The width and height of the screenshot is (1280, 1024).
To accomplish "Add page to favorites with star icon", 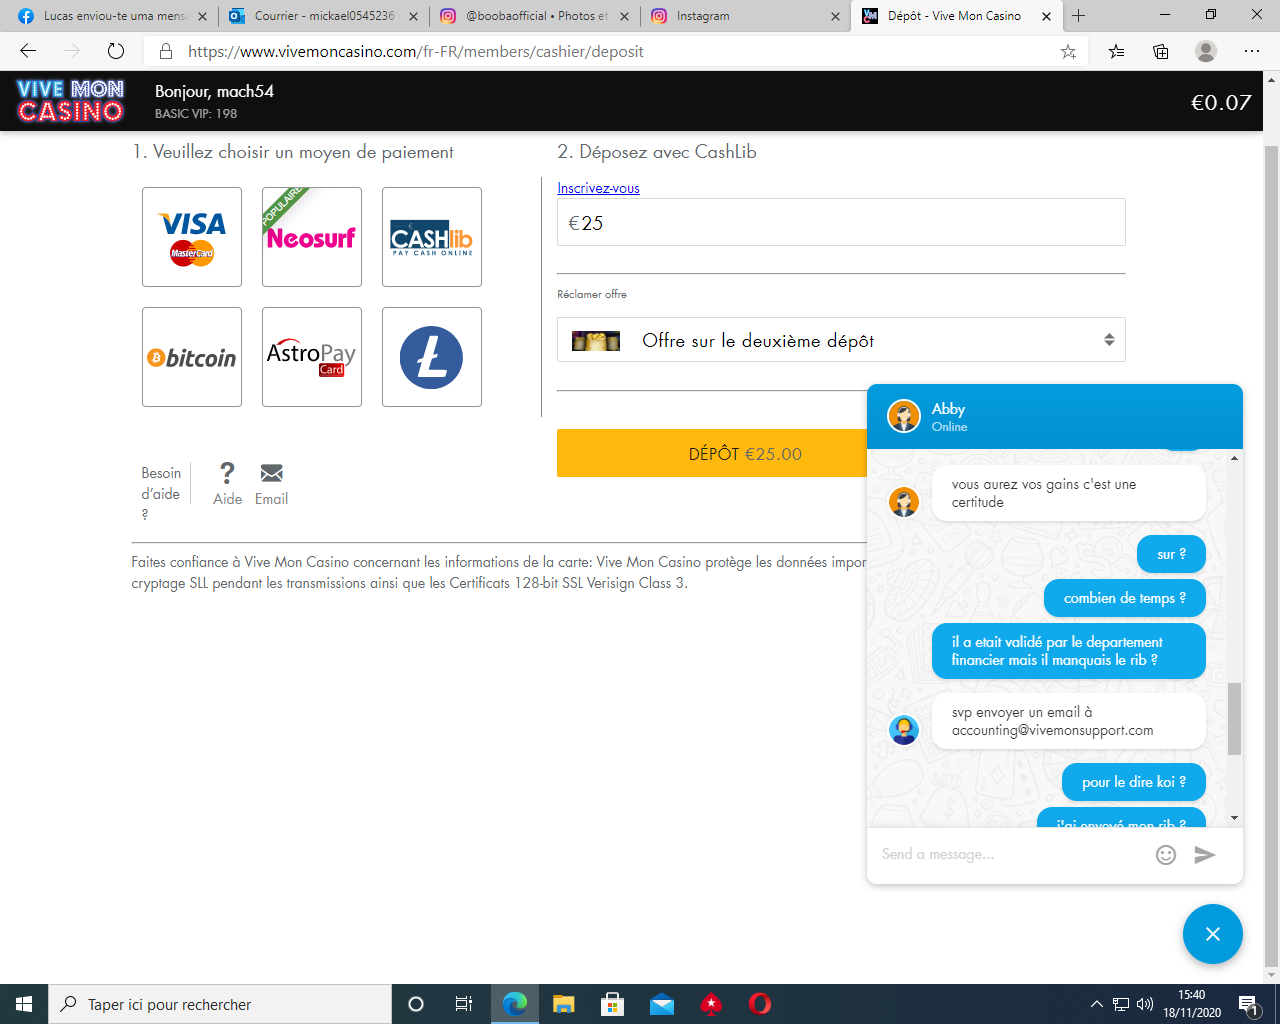I will [x=1068, y=51].
